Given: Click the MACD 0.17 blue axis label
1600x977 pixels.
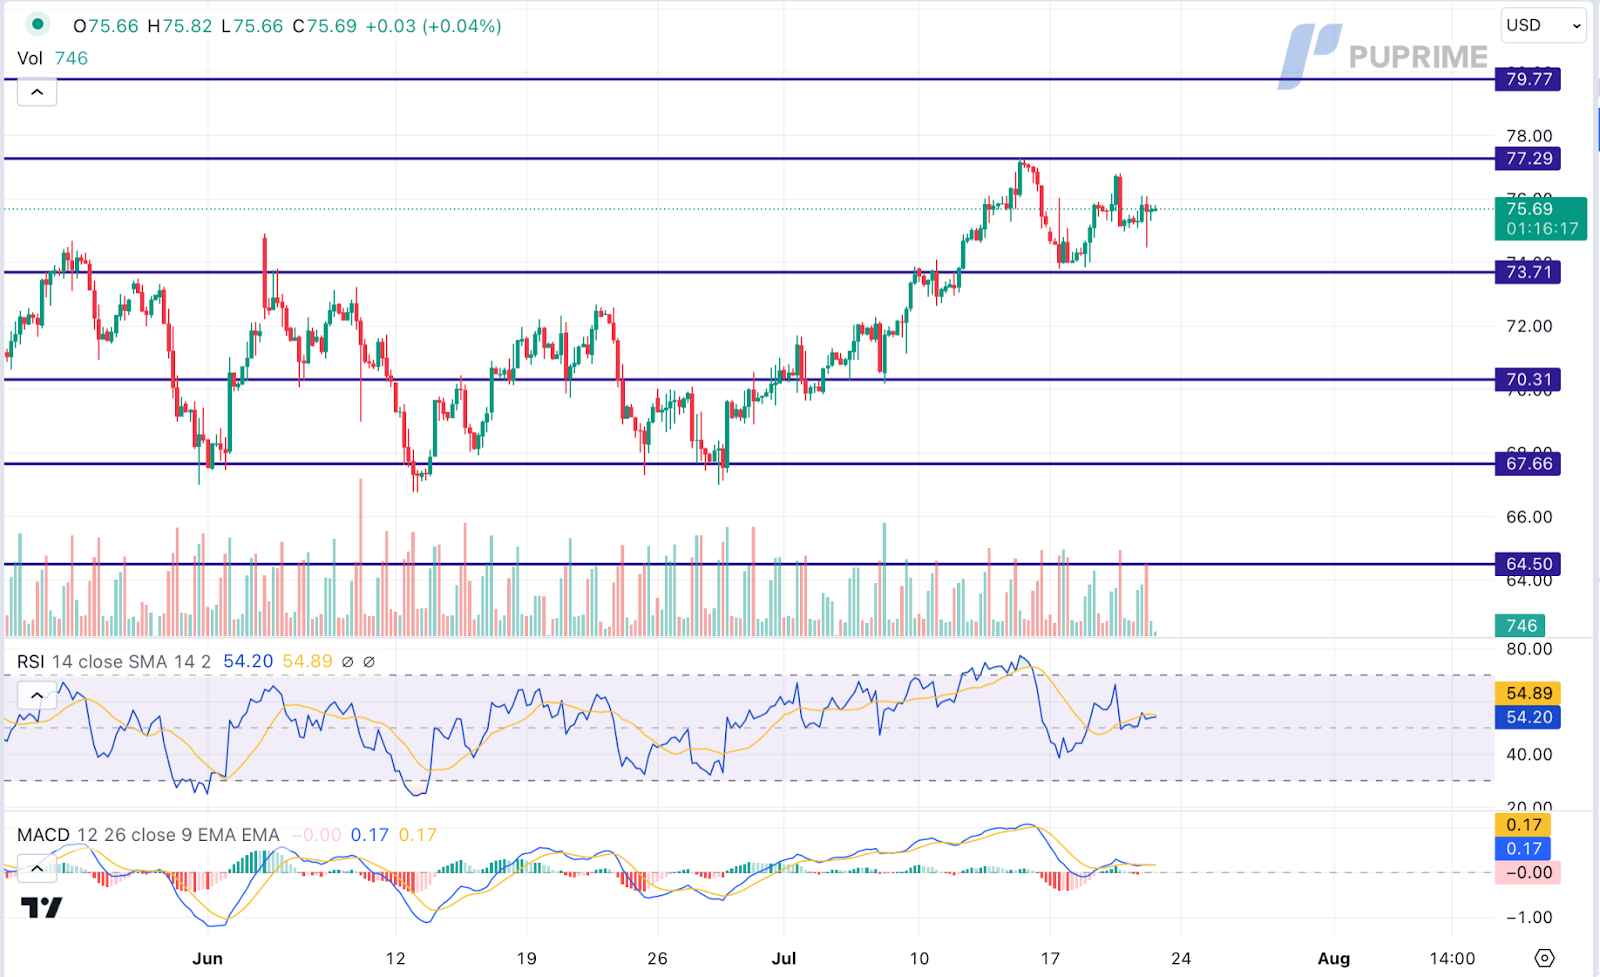Looking at the screenshot, I should (x=1523, y=849).
